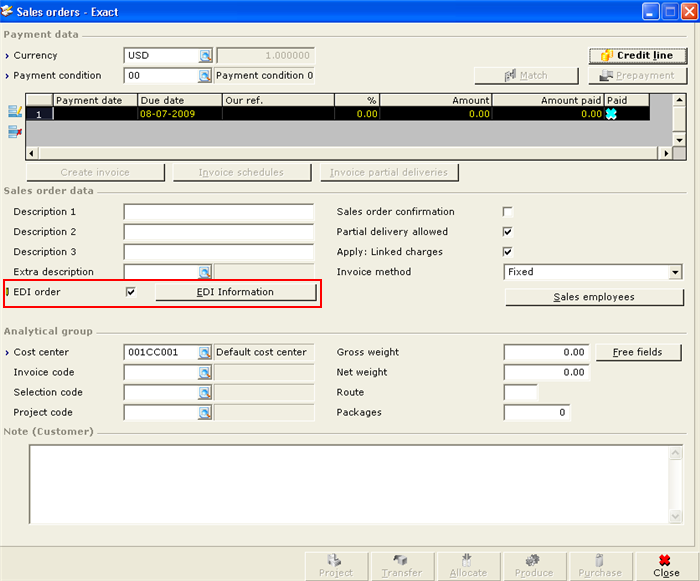The height and width of the screenshot is (581, 700).
Task: Select payment row number 1
Action: [39, 114]
